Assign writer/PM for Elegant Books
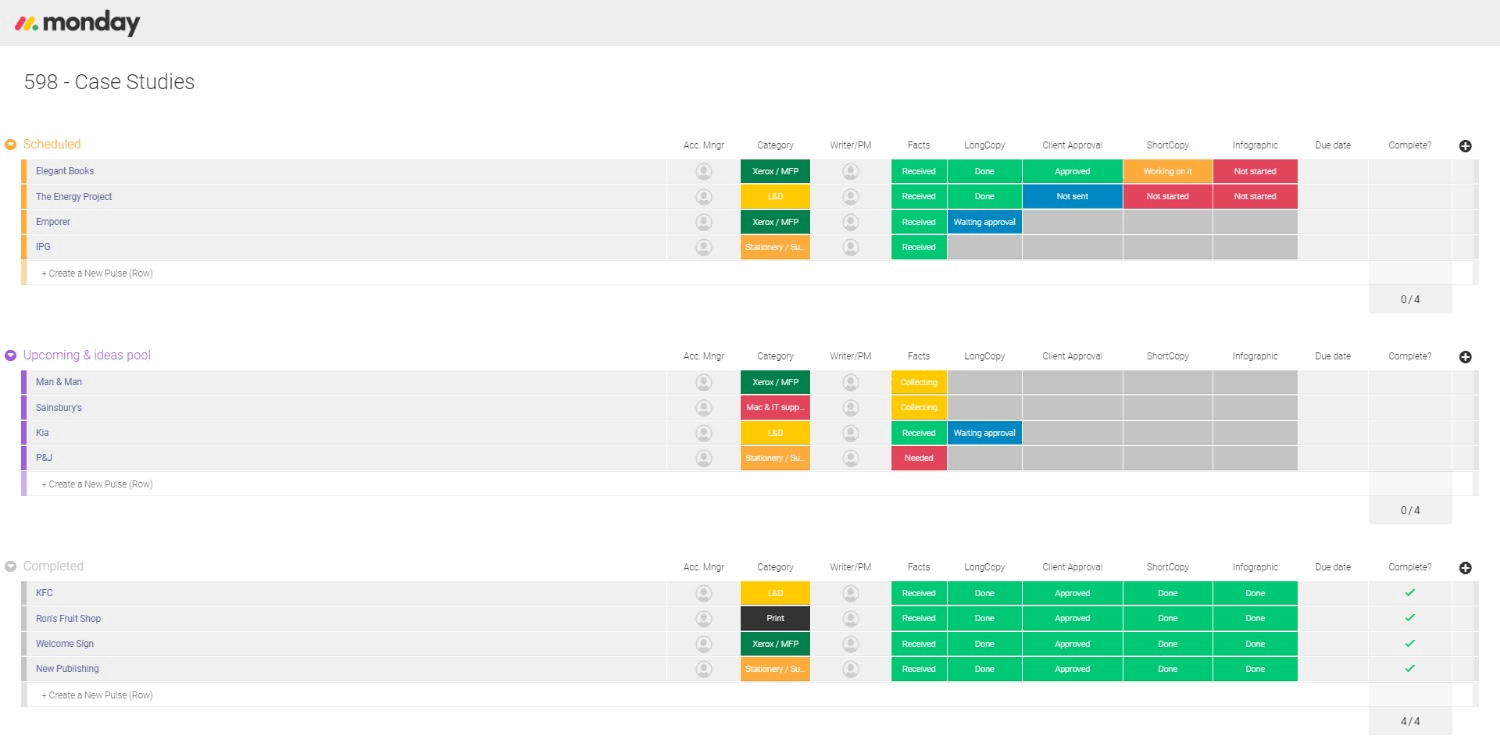 851,172
